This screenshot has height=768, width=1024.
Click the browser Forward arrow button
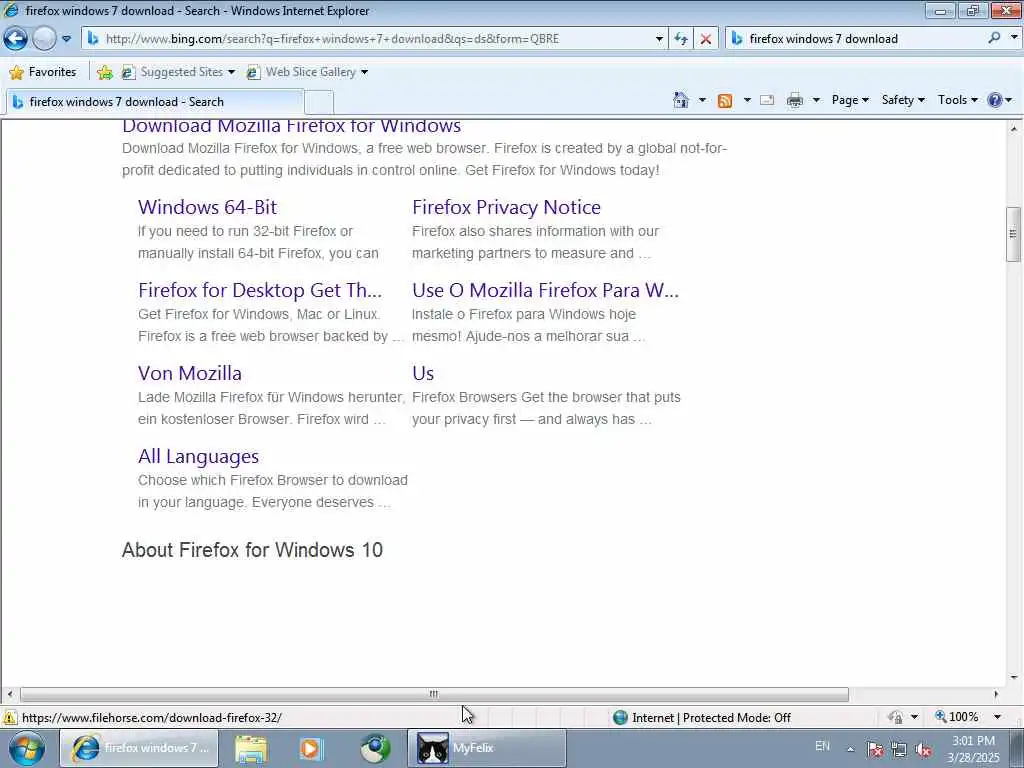point(44,39)
